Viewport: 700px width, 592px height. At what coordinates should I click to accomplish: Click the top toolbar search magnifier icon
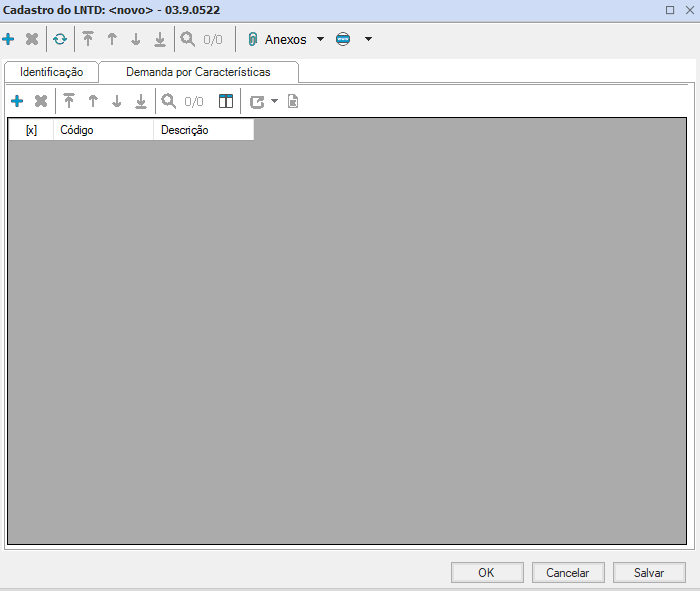click(187, 40)
